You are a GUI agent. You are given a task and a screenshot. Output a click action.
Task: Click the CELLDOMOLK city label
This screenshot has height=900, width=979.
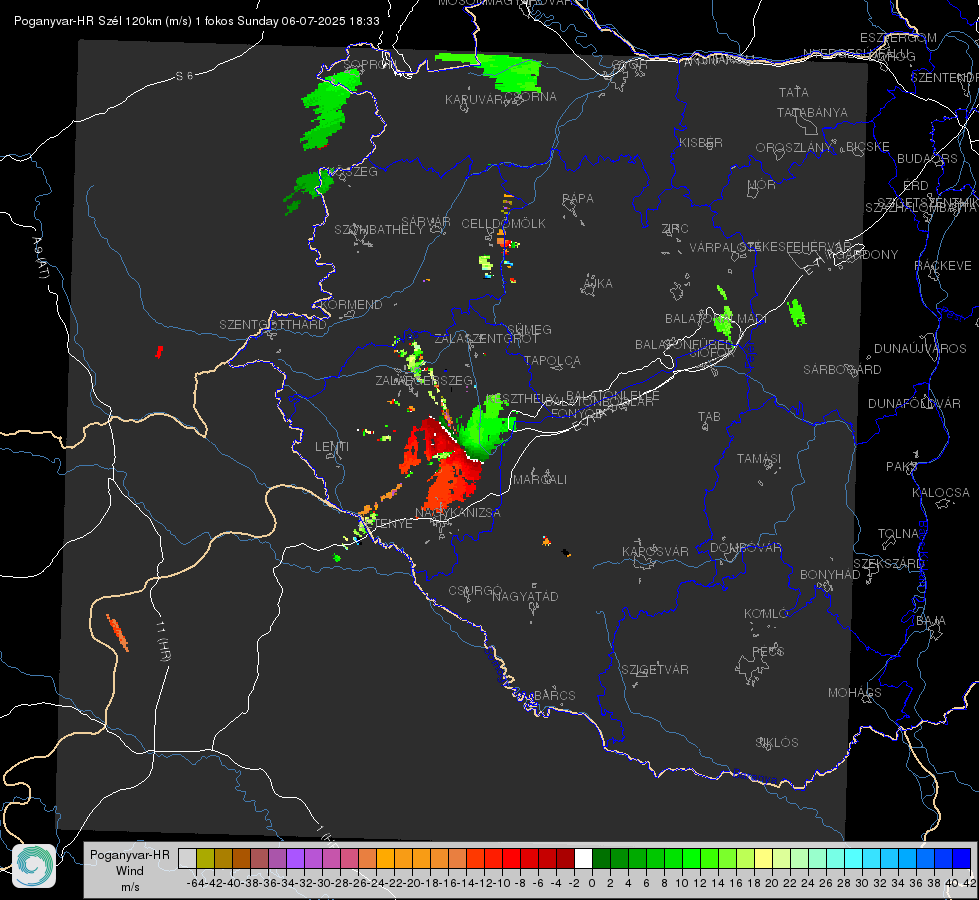coord(503,224)
